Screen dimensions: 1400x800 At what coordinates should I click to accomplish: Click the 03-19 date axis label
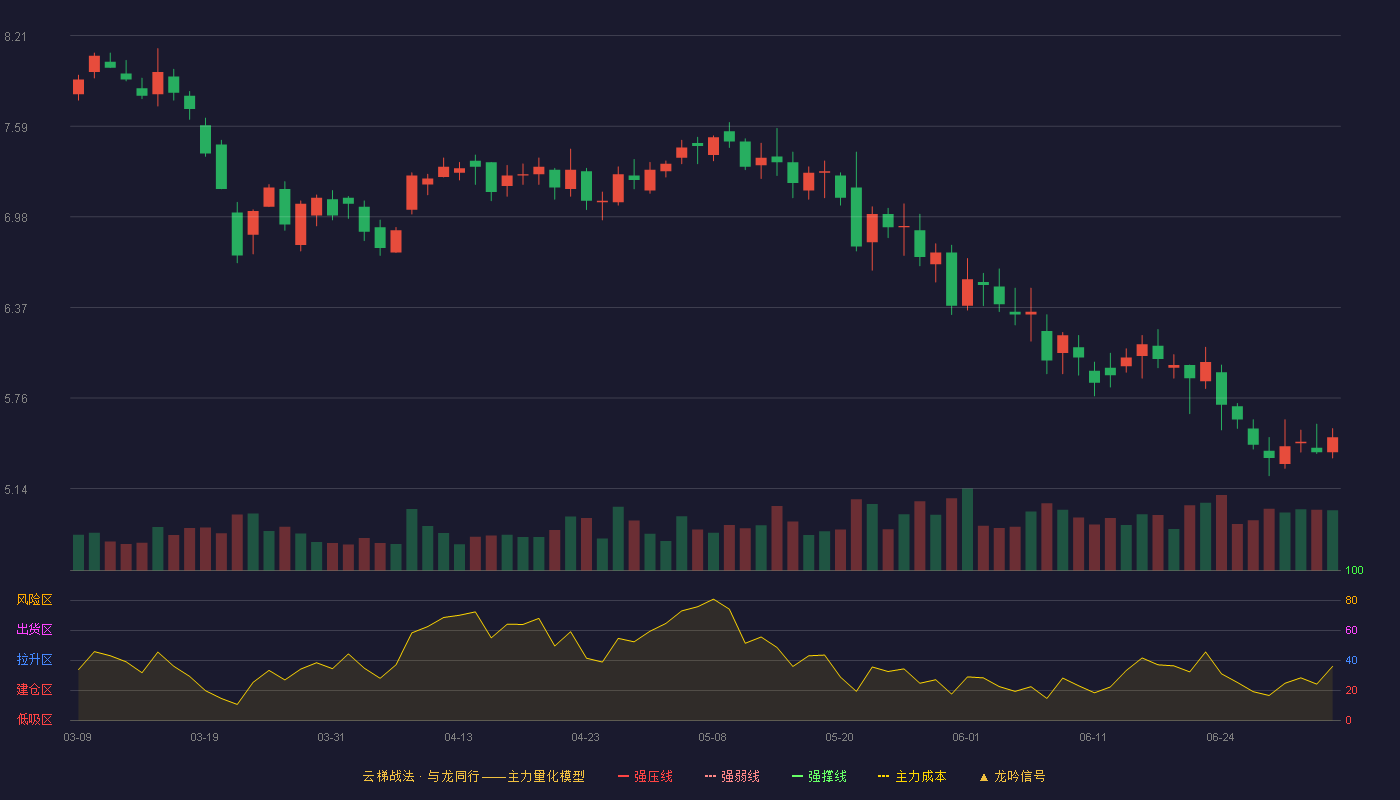pyautogui.click(x=204, y=737)
